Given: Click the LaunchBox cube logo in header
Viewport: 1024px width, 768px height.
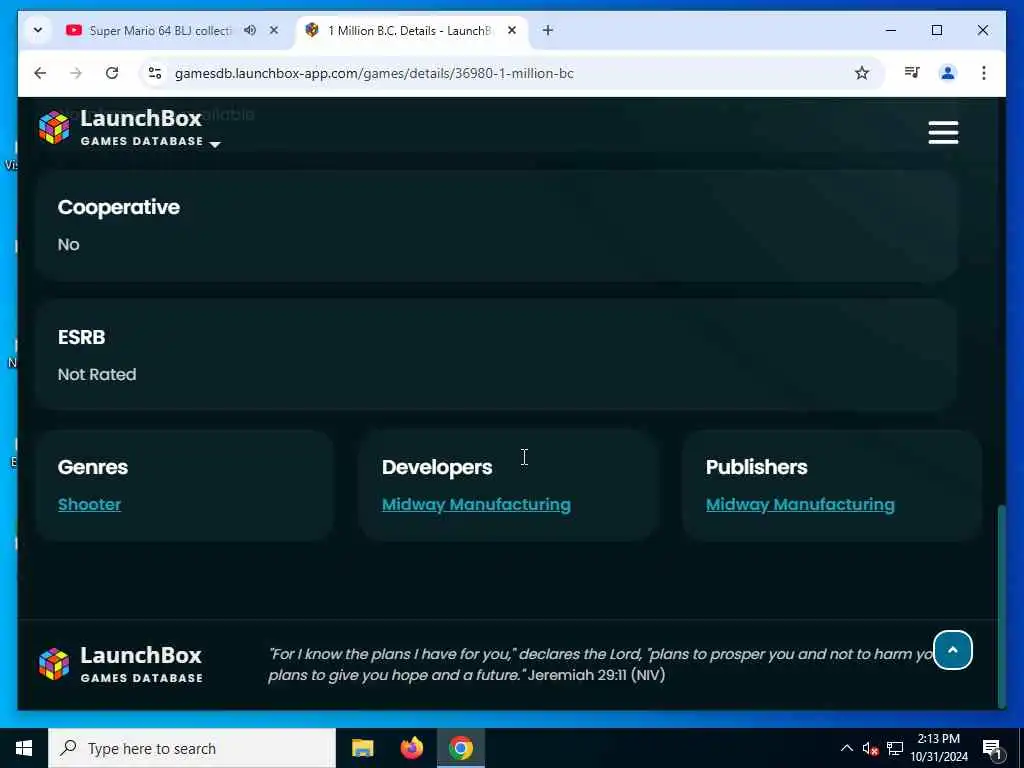Looking at the screenshot, I should pos(54,127).
